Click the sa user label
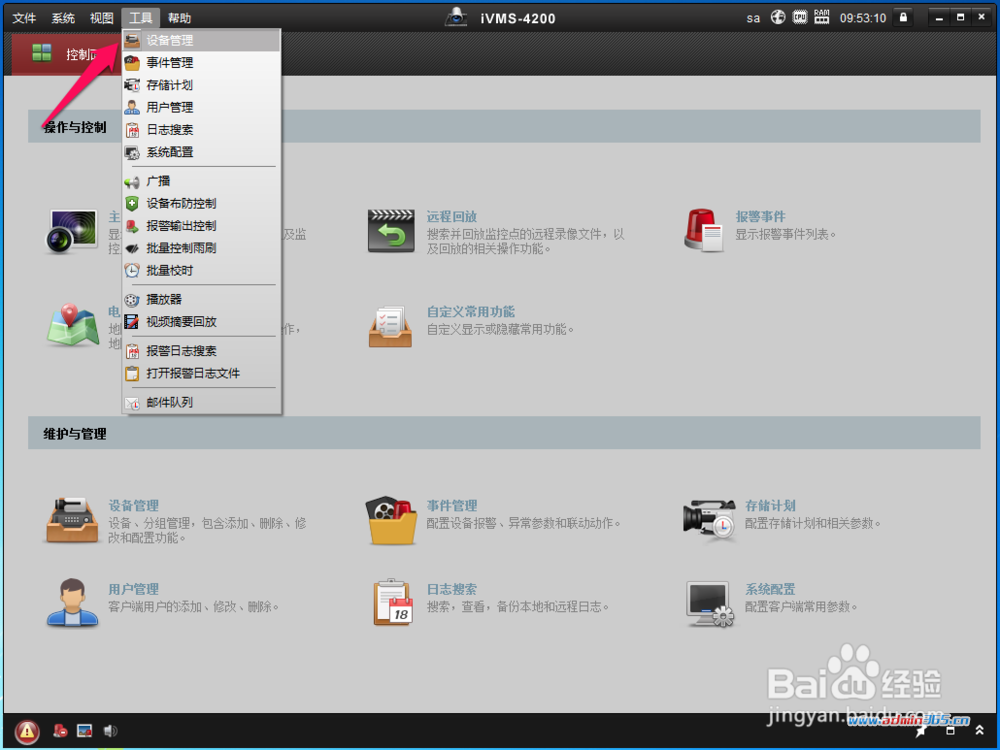Image resolution: width=1000 pixels, height=750 pixels. tap(753, 18)
